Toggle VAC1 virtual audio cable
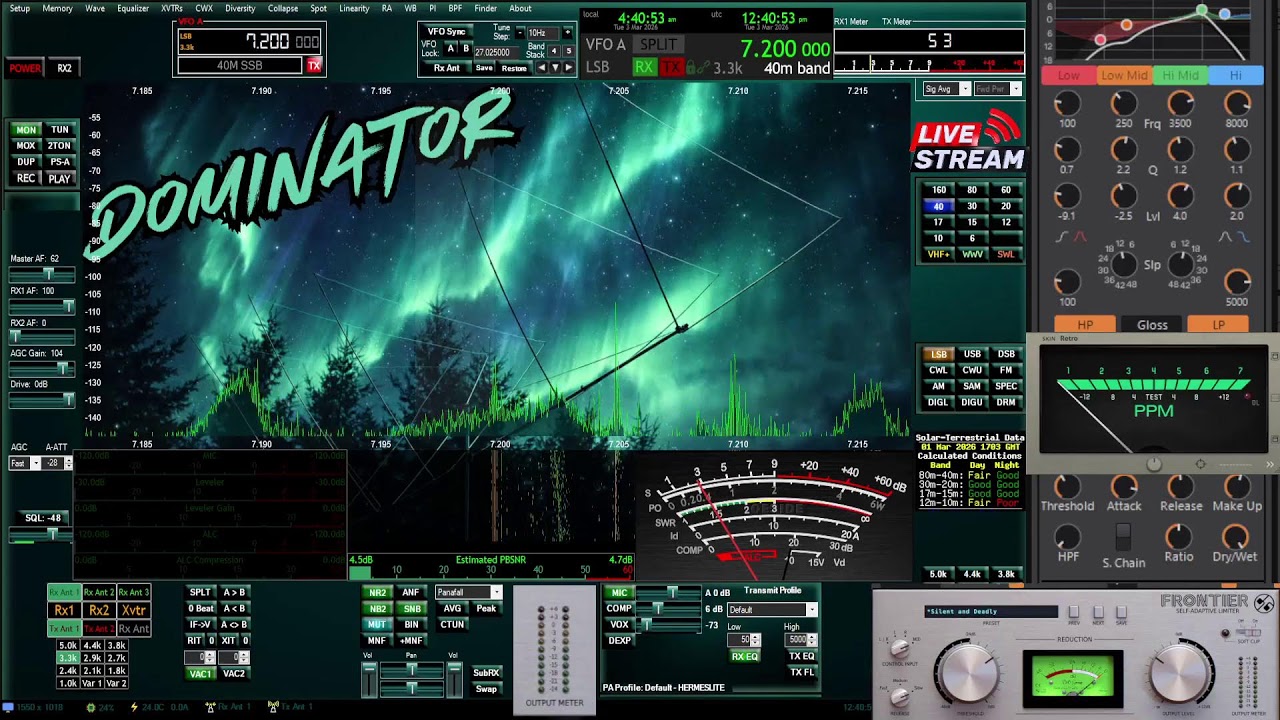The height and width of the screenshot is (720, 1280). coord(200,674)
